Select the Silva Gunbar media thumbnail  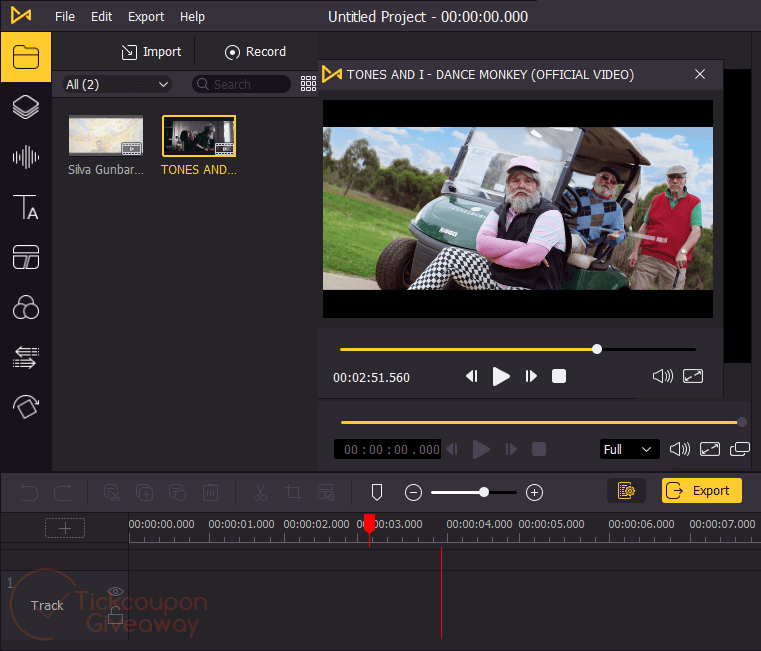pyautogui.click(x=105, y=137)
